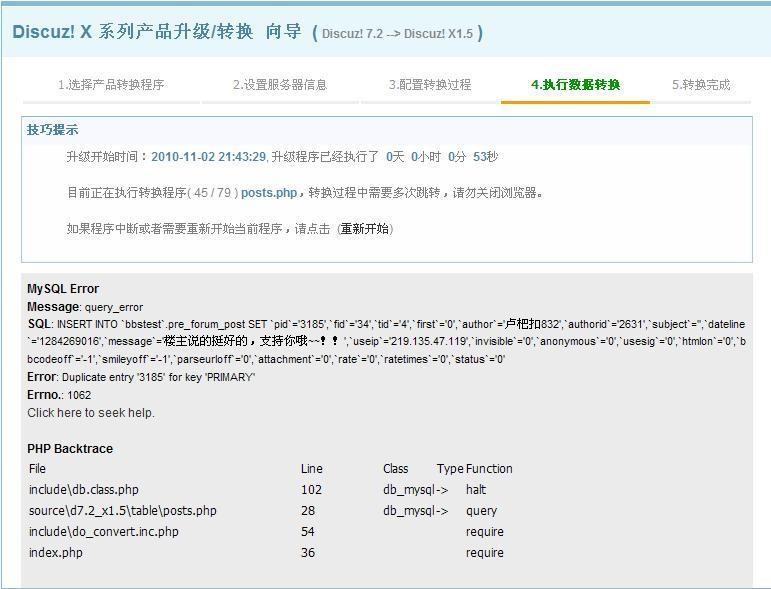This screenshot has width=771, height=589.
Task: Click the Line column header
Action: [312, 469]
